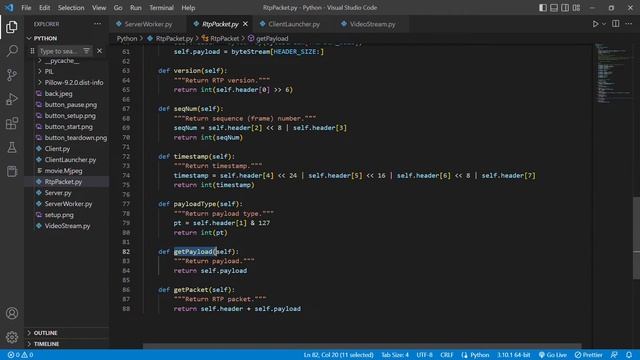The width and height of the screenshot is (640, 360).
Task: Open editor More Actions ellipsis
Action: [629, 24]
